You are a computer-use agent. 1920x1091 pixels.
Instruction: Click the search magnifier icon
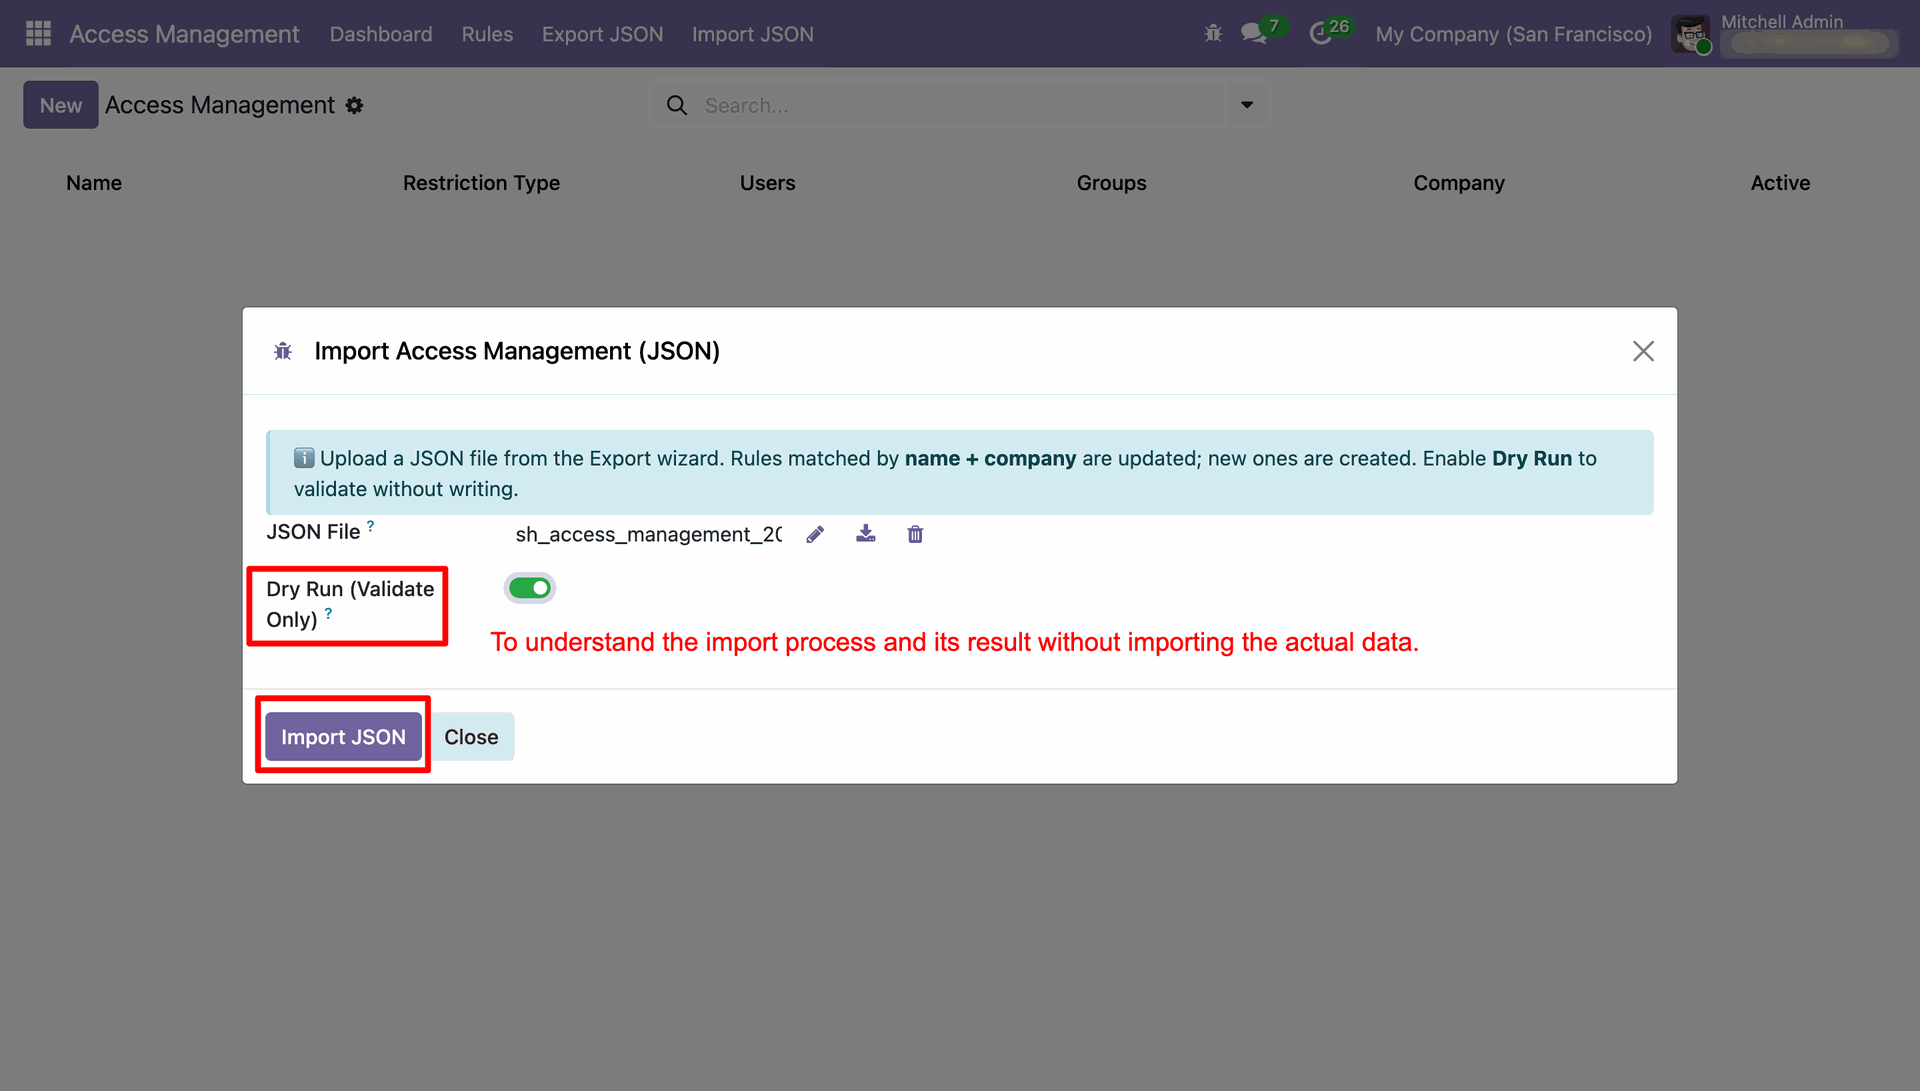click(x=677, y=105)
